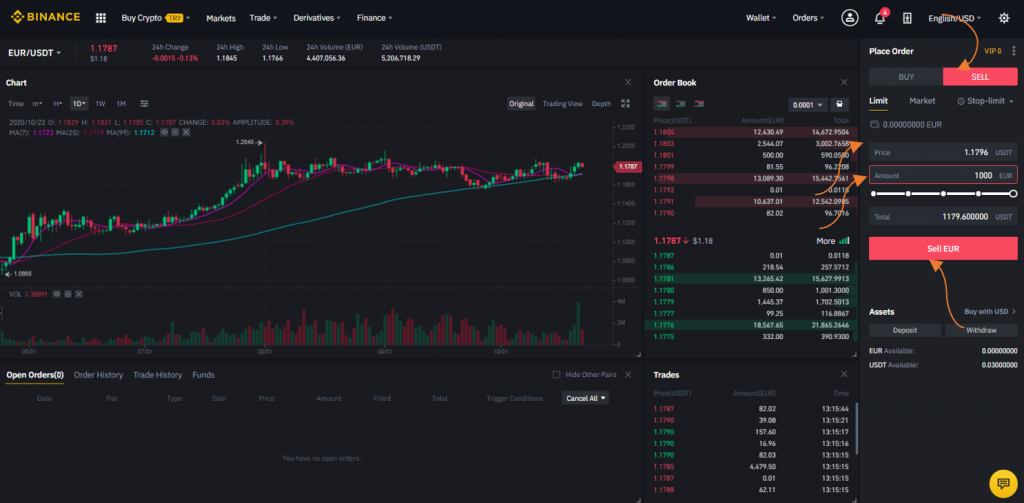Open VOL indicator settings icon

(x=68, y=294)
